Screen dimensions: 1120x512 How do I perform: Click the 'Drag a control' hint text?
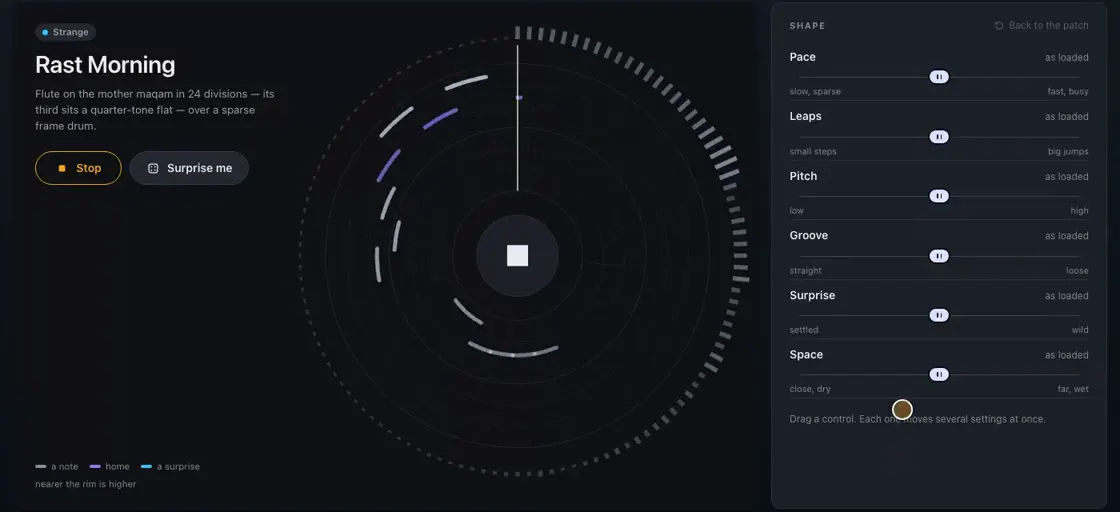(917, 419)
